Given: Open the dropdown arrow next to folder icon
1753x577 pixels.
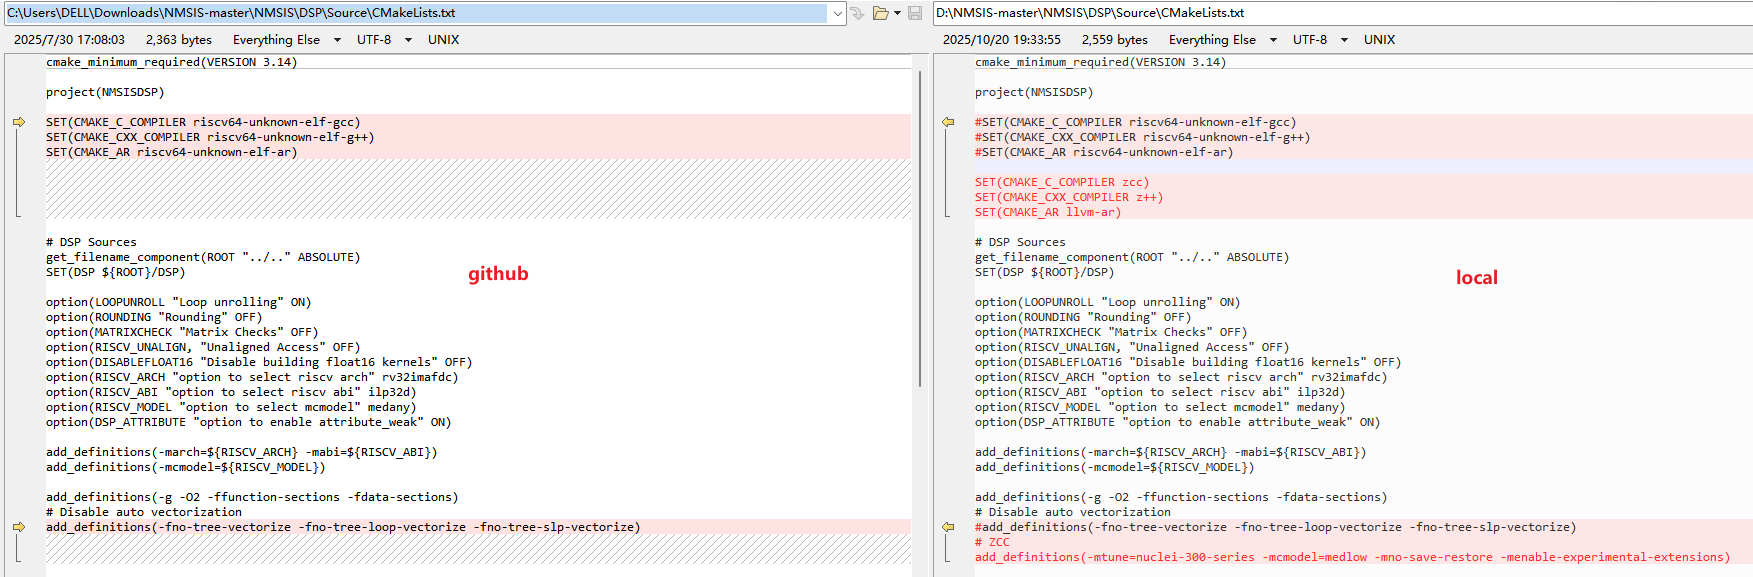Looking at the screenshot, I should tap(897, 13).
